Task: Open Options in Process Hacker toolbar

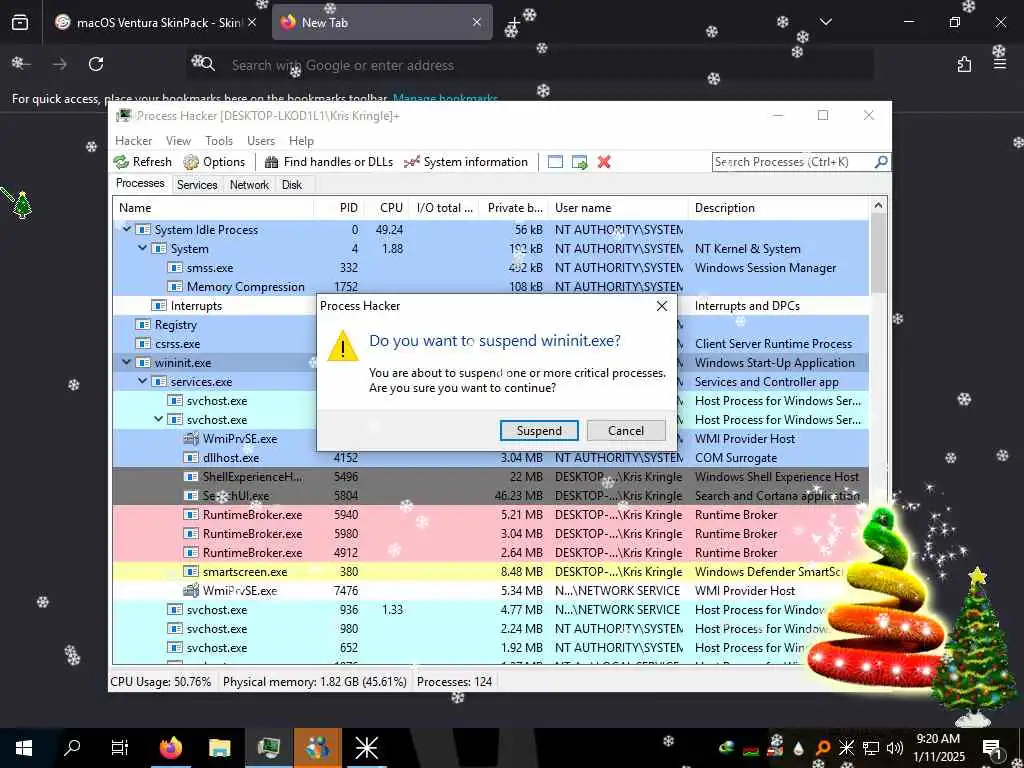Action: (x=214, y=162)
